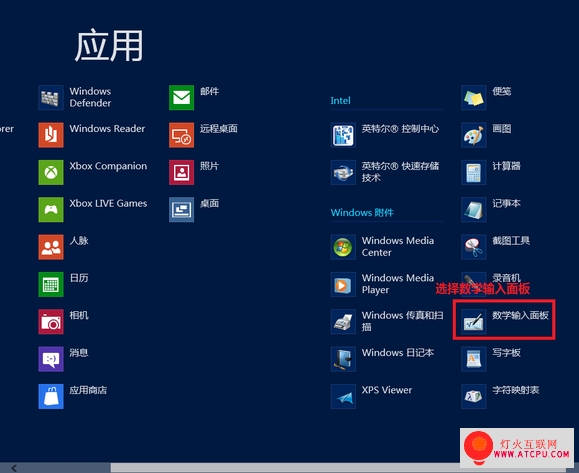Select the Intel group header

pos(340,100)
